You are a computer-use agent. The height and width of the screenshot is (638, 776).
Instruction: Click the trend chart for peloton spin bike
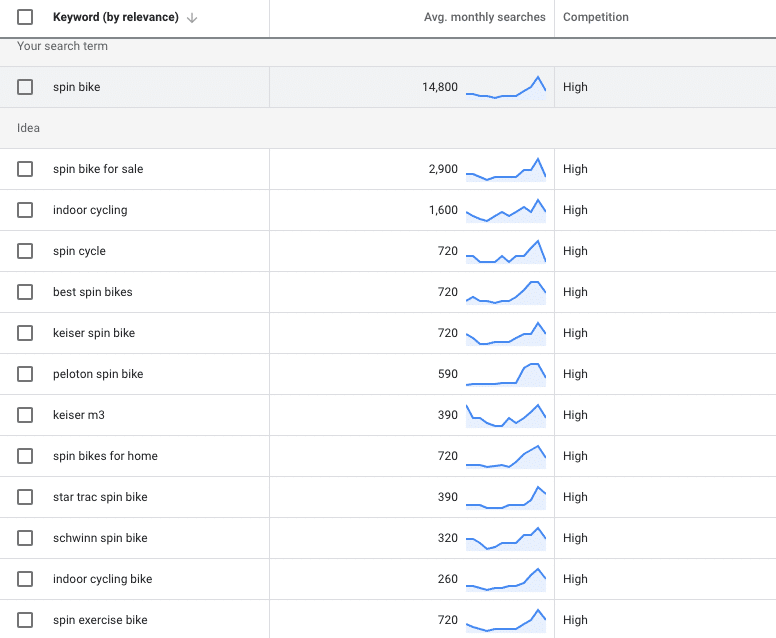(506, 374)
